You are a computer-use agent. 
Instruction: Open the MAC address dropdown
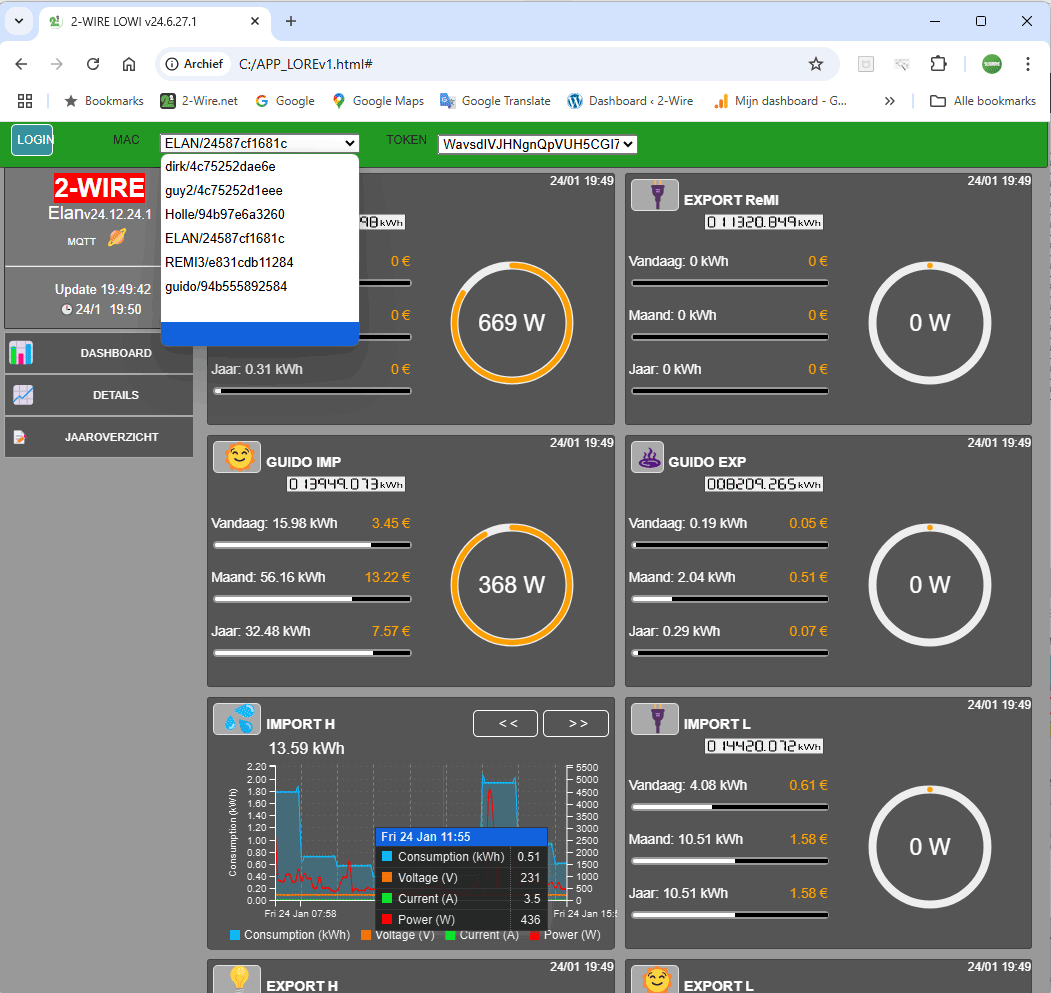tap(259, 143)
